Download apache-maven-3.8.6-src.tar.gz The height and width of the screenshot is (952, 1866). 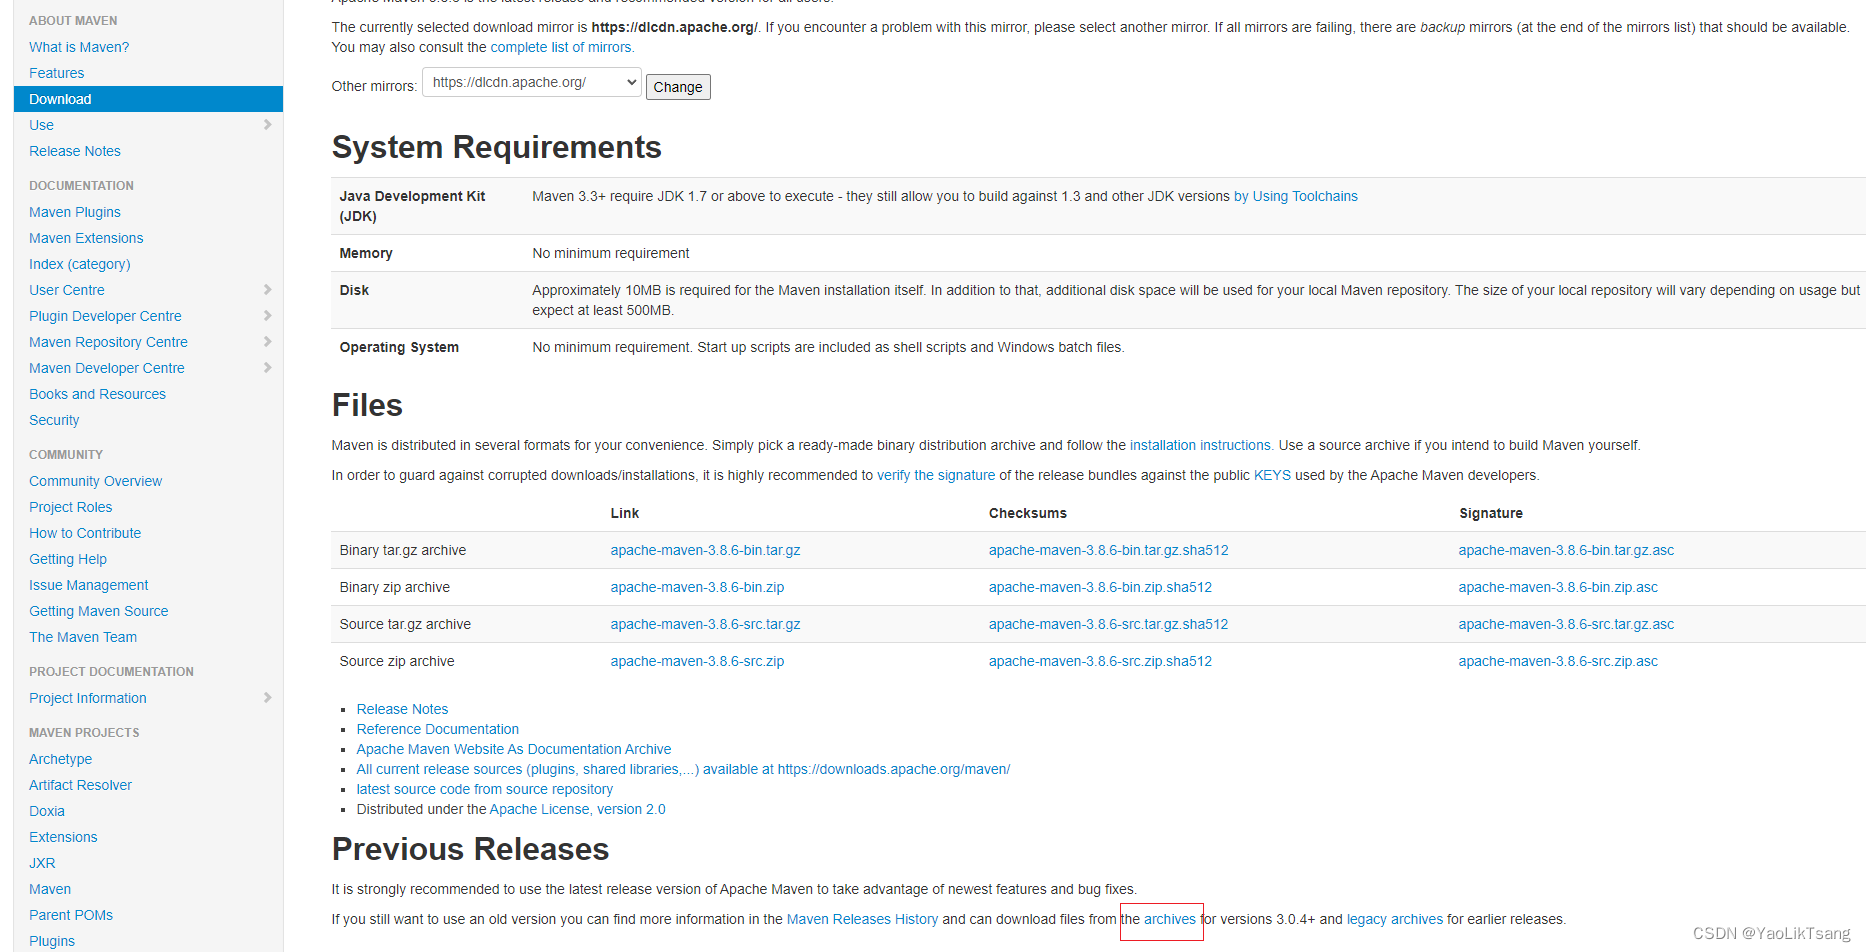pyautogui.click(x=706, y=624)
